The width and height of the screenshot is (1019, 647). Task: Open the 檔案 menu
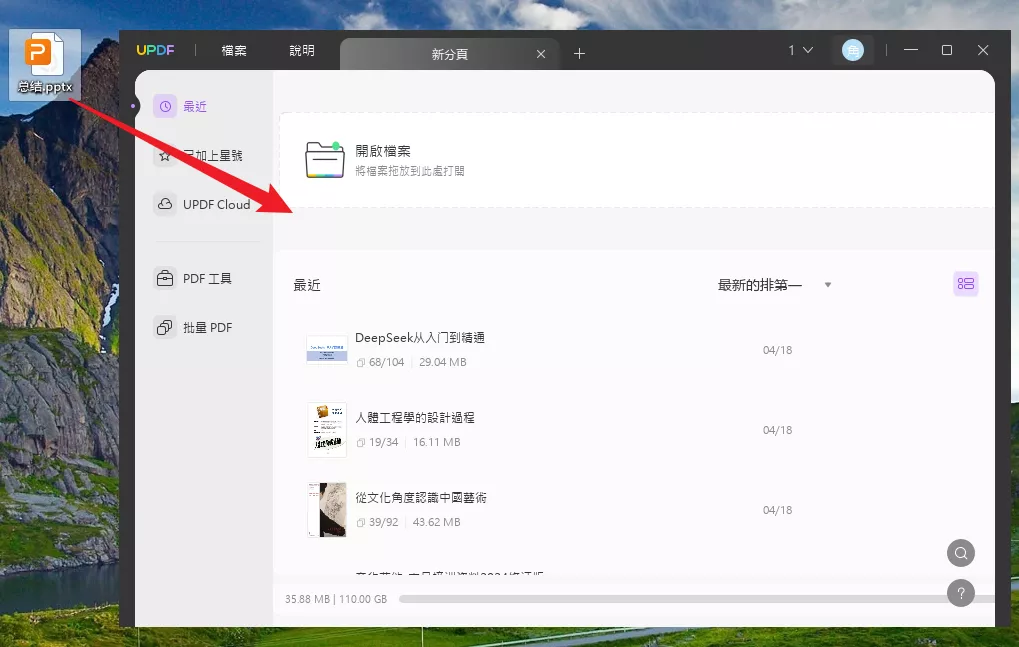pos(234,51)
